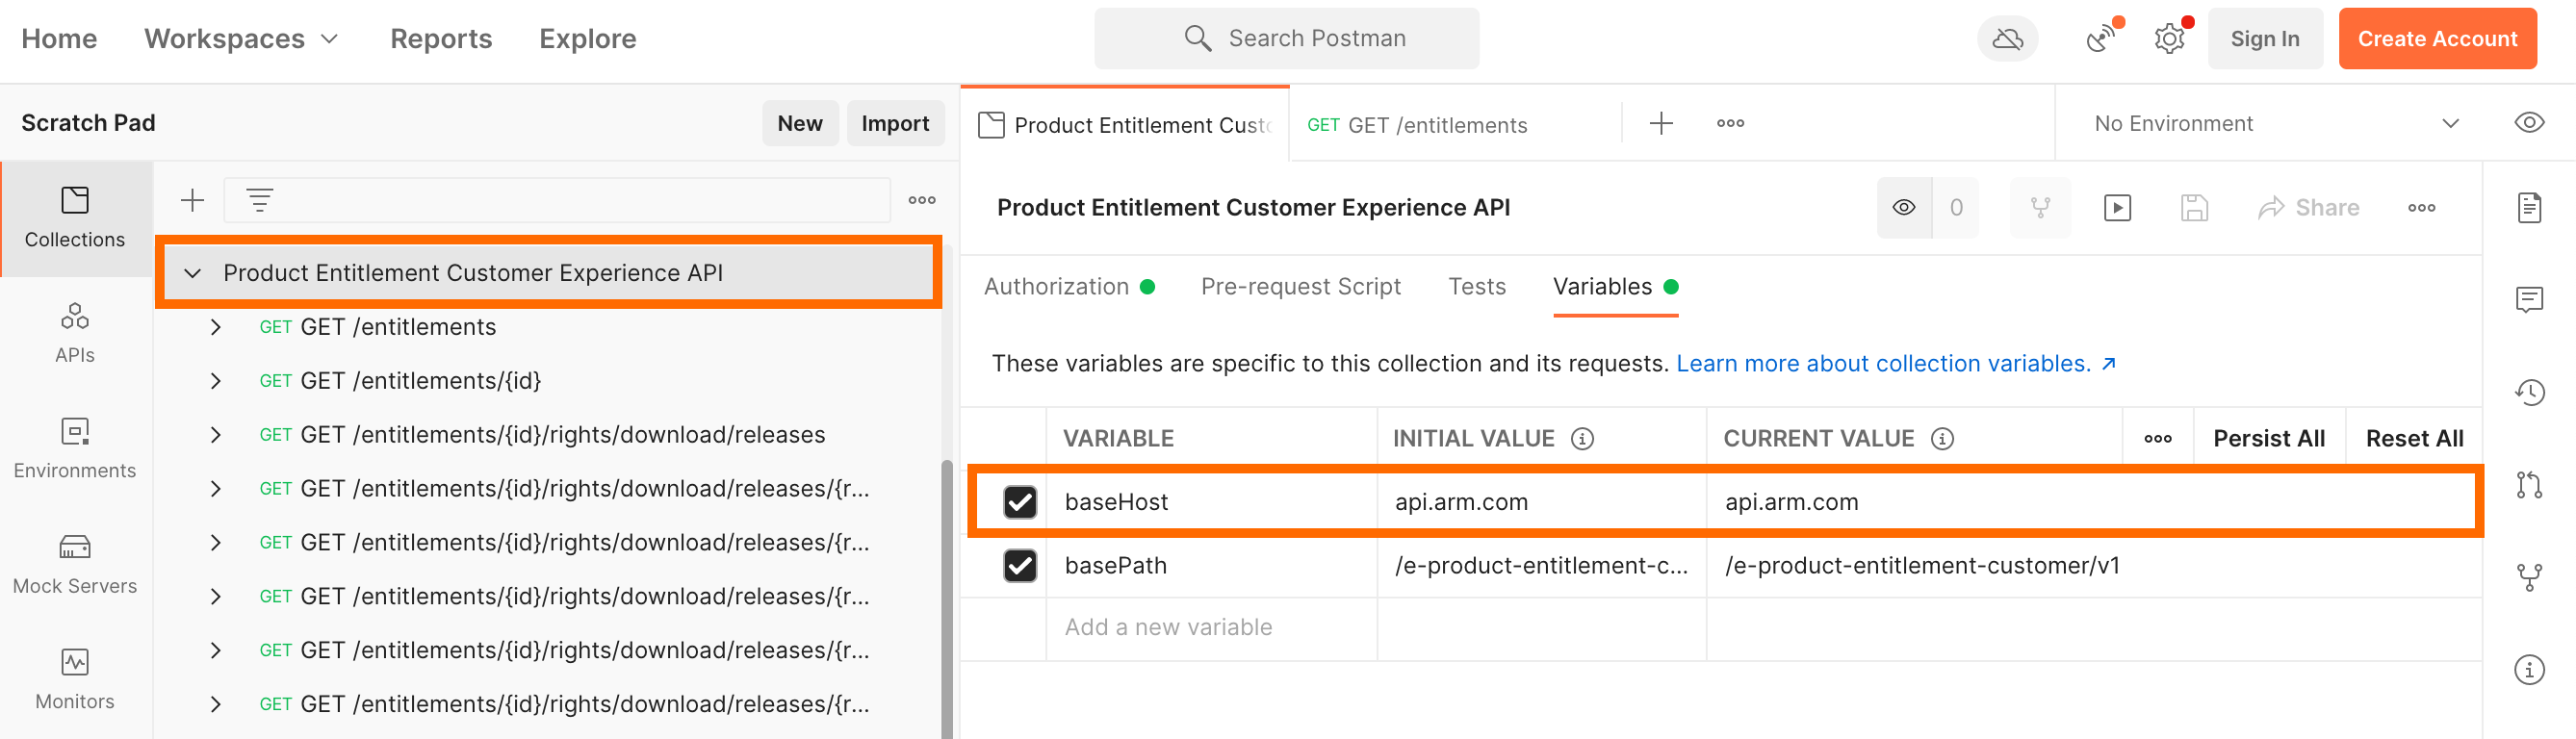The height and width of the screenshot is (739, 2576).
Task: Open the satellite capture requests icon
Action: click(x=2101, y=39)
